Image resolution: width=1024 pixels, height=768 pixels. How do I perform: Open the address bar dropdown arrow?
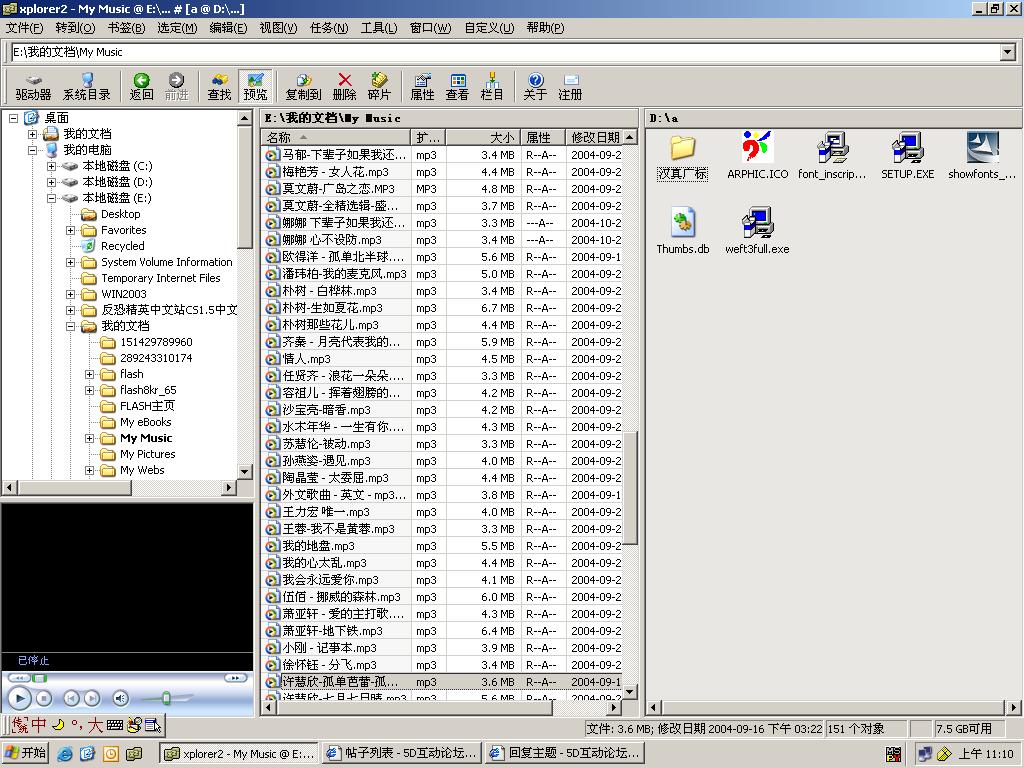click(x=1008, y=52)
